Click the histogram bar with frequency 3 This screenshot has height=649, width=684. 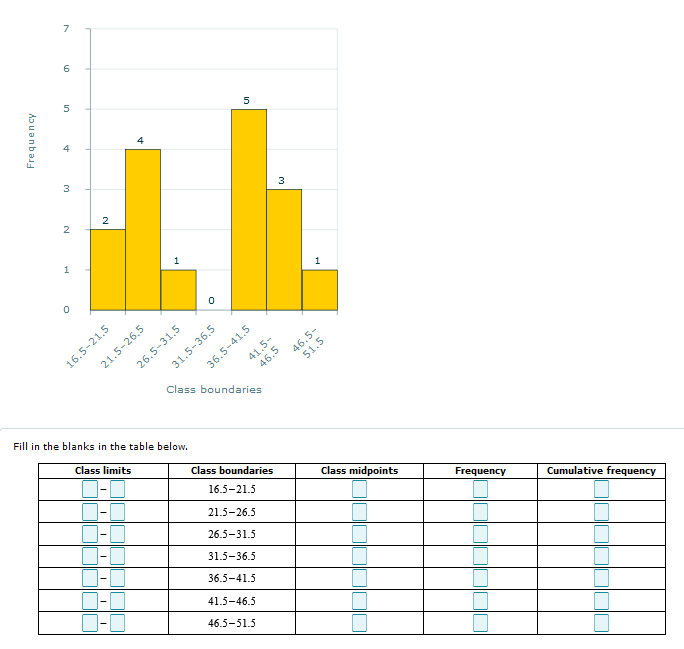coord(284,250)
